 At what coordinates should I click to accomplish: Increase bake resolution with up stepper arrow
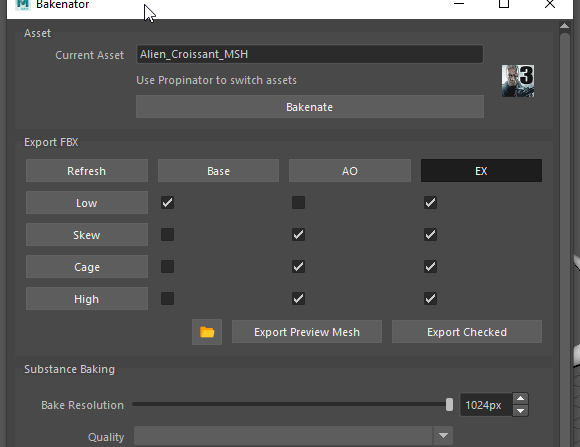pyautogui.click(x=520, y=399)
